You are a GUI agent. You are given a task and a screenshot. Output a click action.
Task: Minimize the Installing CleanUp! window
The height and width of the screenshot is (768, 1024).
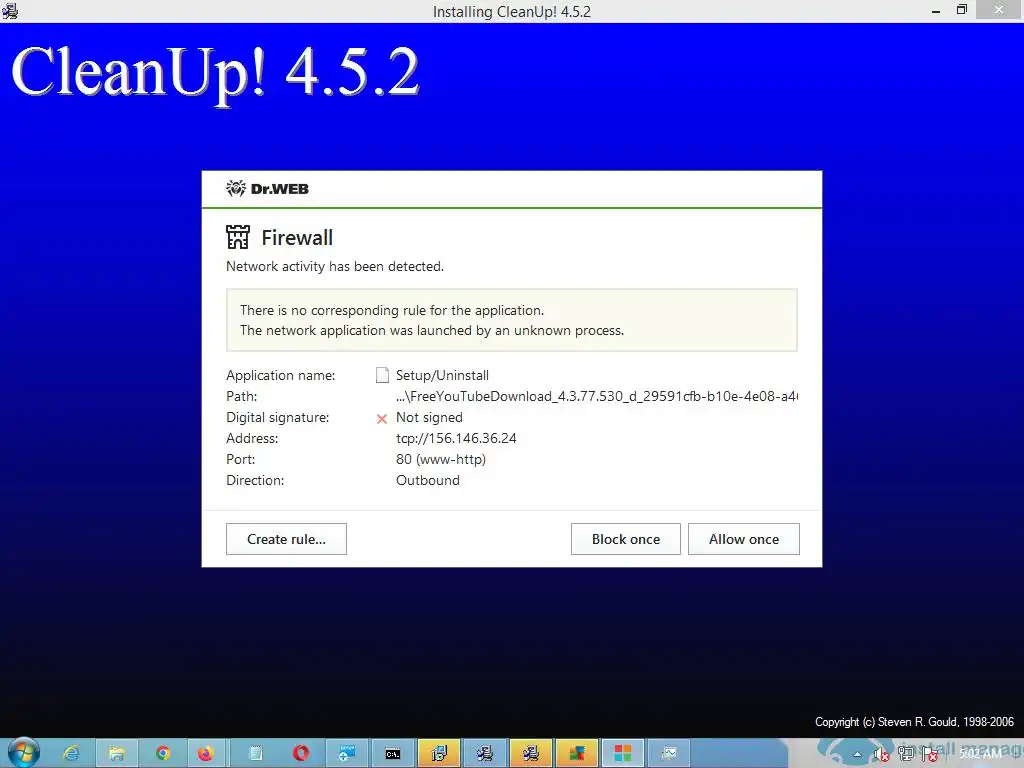coord(935,10)
